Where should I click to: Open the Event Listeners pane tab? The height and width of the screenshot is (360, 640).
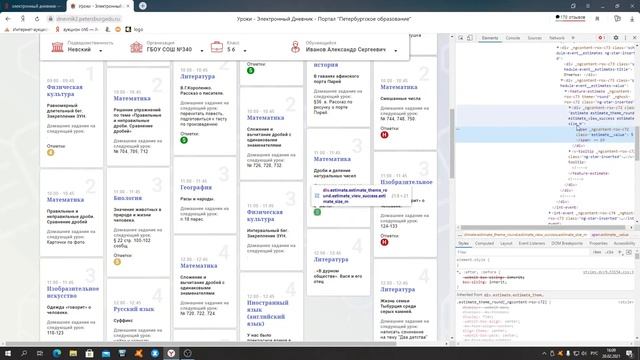click(532, 244)
